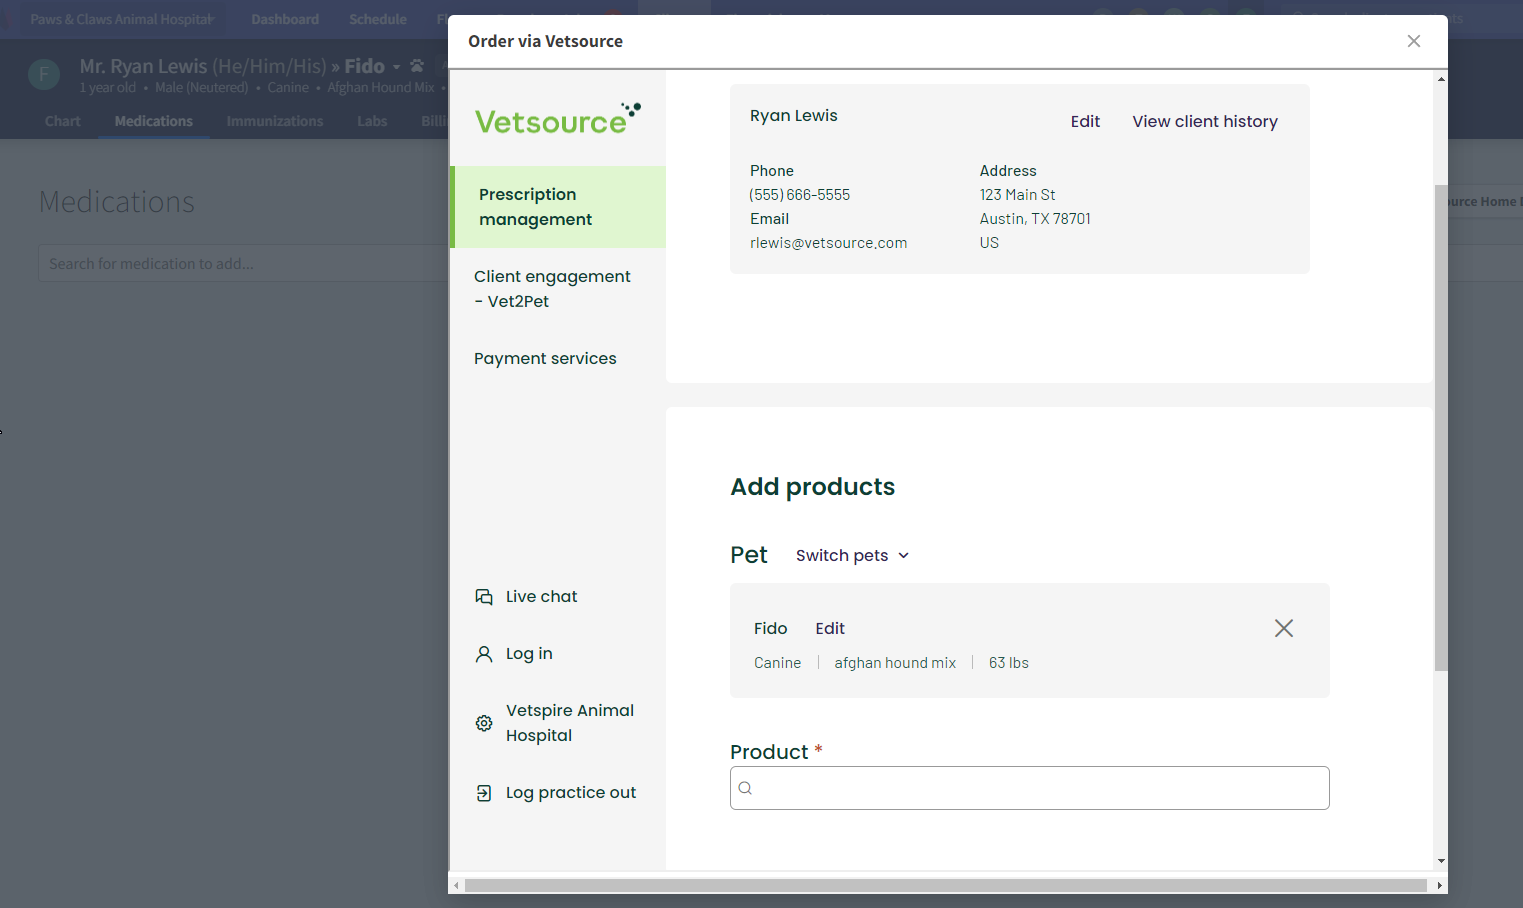Viewport: 1523px width, 908px height.
Task: Click Edit beside Fido pet name
Action: coord(830,629)
